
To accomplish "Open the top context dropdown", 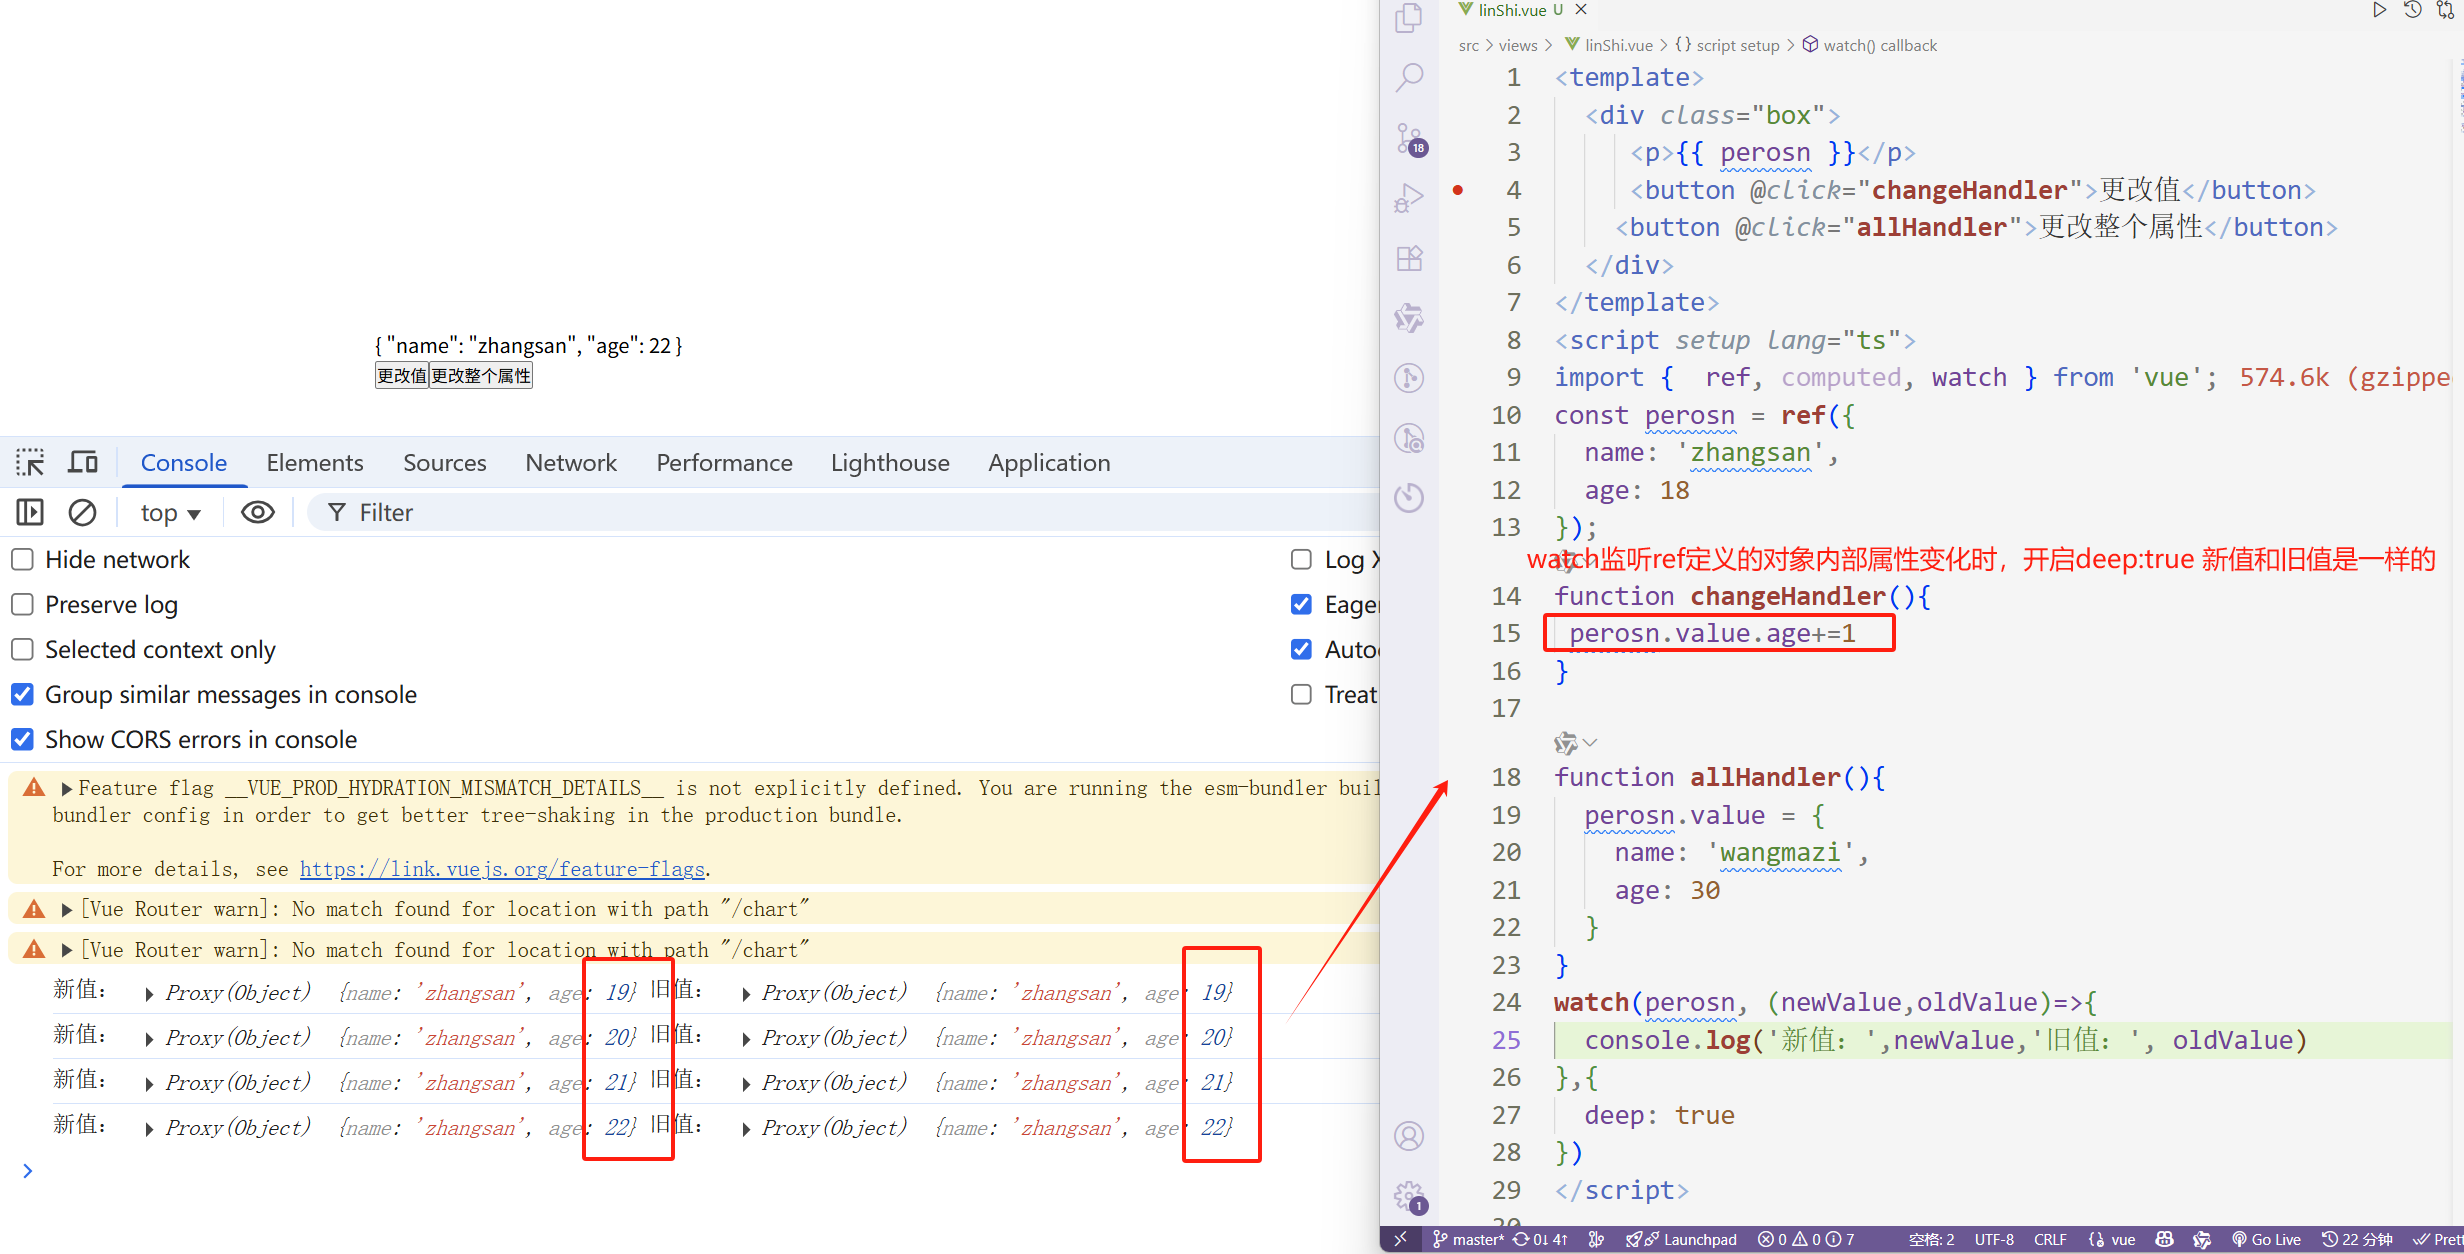I will [170, 513].
